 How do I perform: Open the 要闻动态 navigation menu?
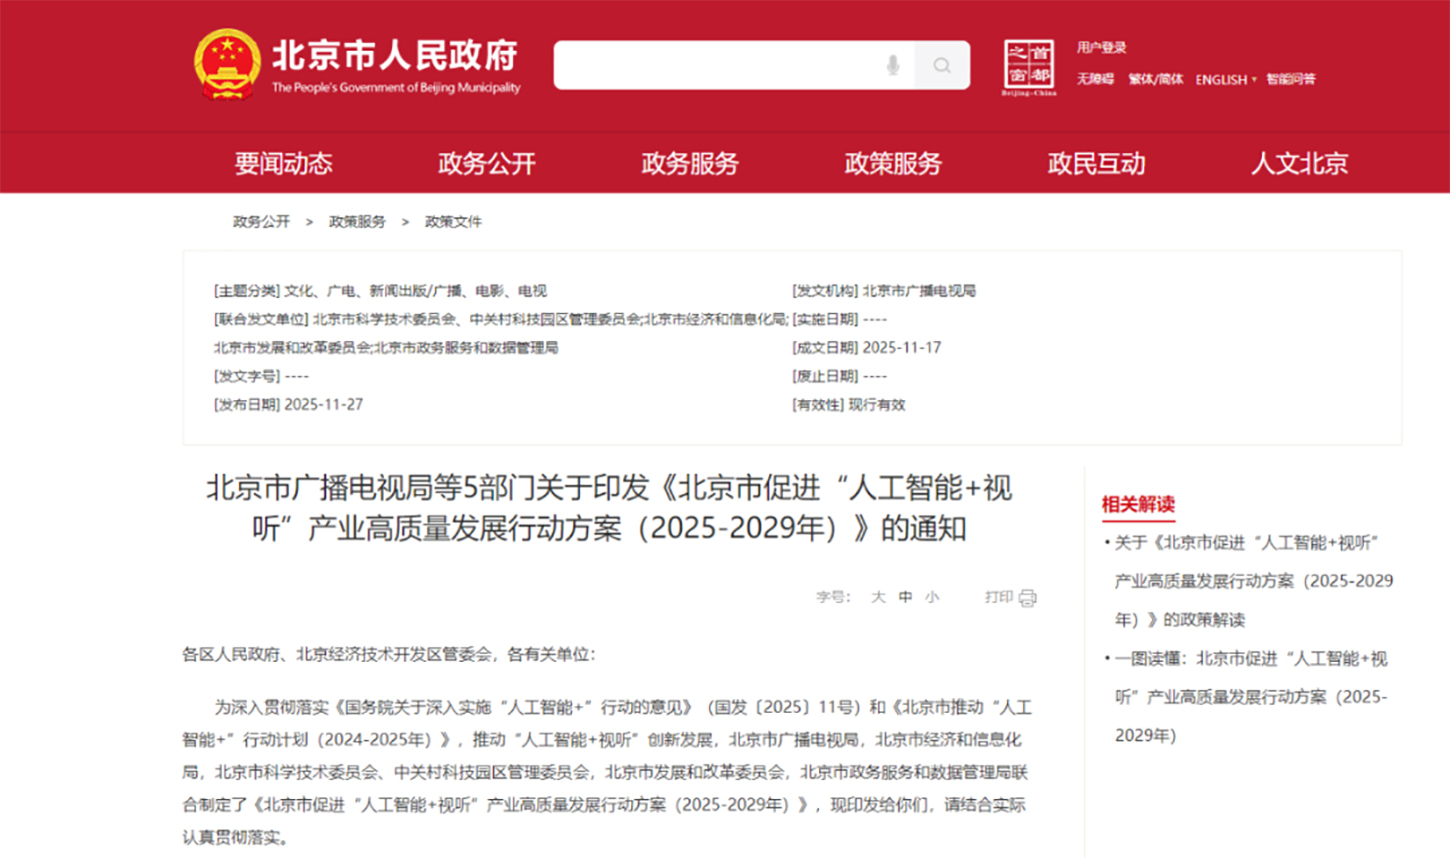tap(283, 164)
